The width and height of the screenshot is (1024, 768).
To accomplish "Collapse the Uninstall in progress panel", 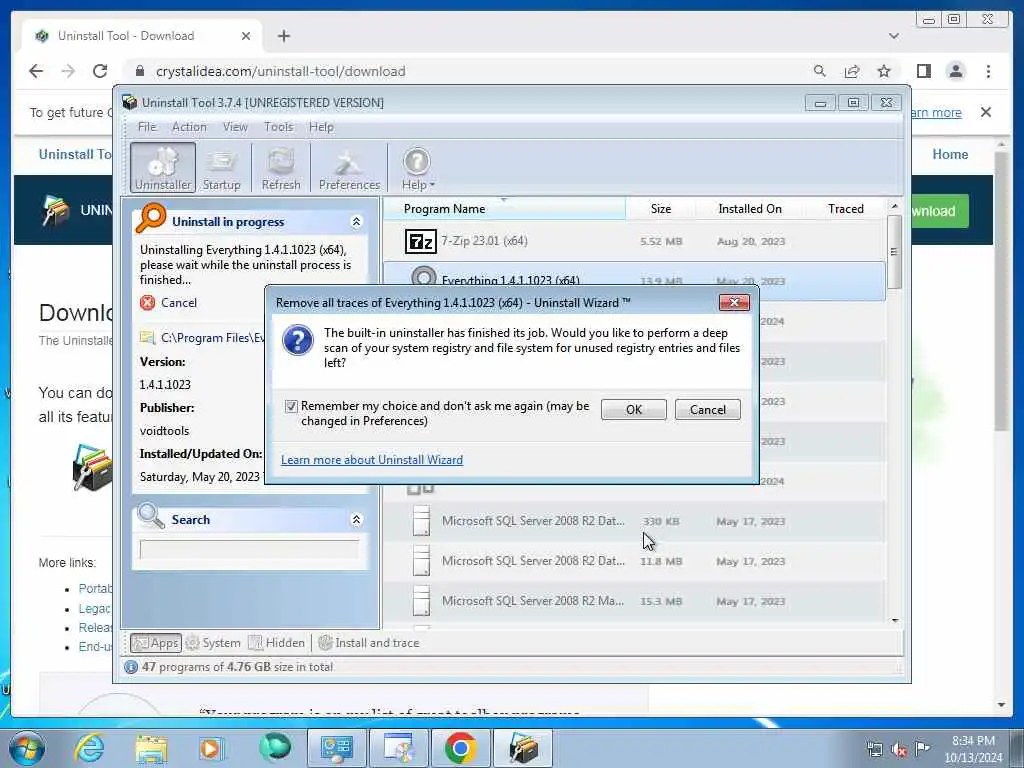I will point(357,222).
